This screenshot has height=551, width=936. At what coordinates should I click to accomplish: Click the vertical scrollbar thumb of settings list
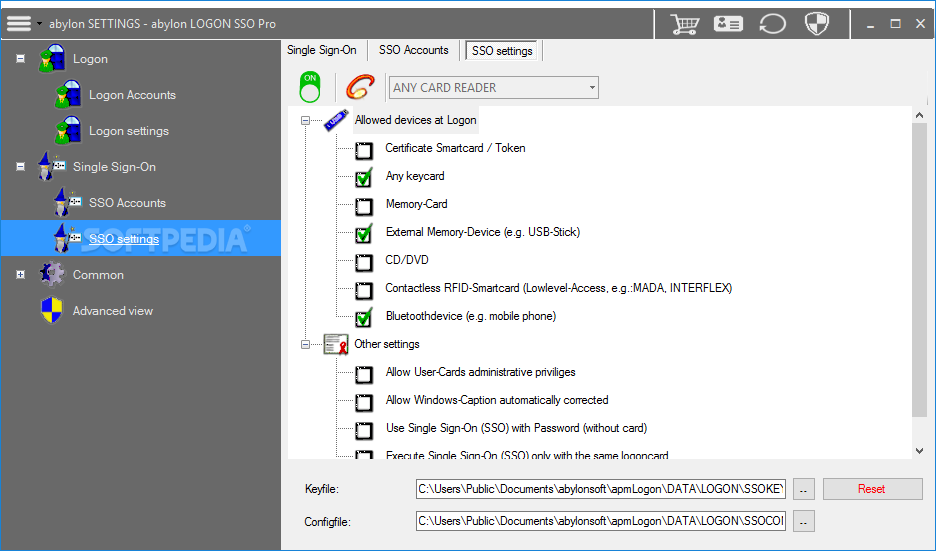tap(919, 270)
